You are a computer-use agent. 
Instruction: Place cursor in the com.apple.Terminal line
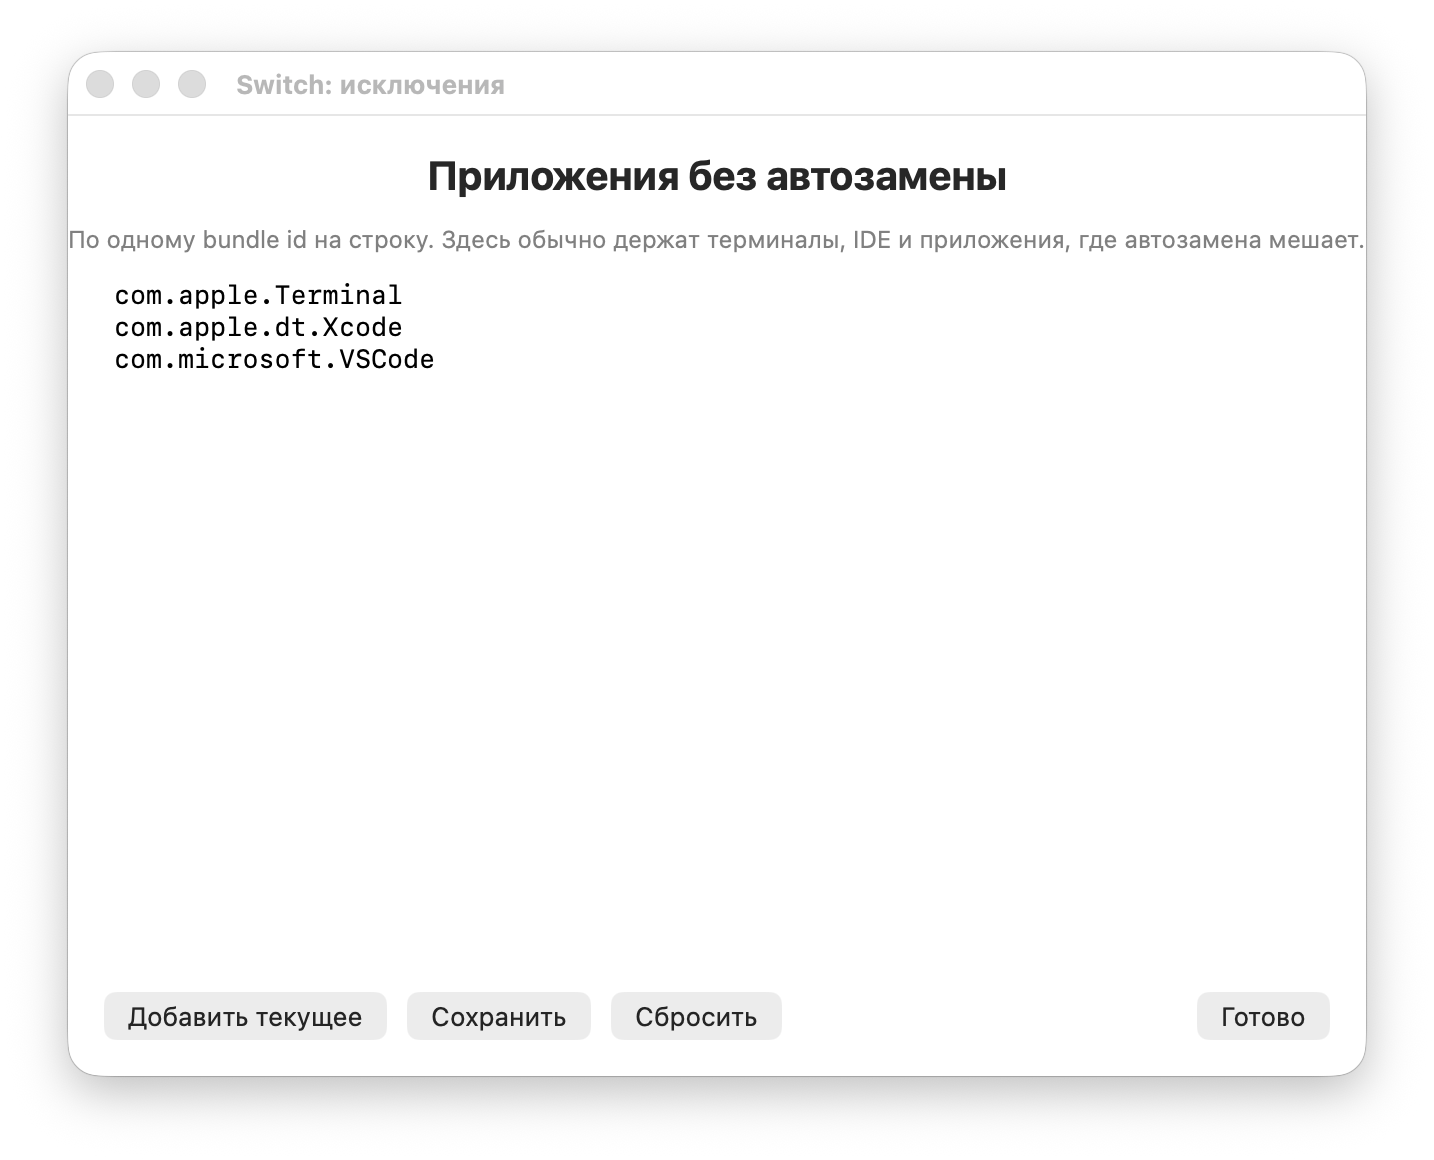pyautogui.click(x=258, y=296)
